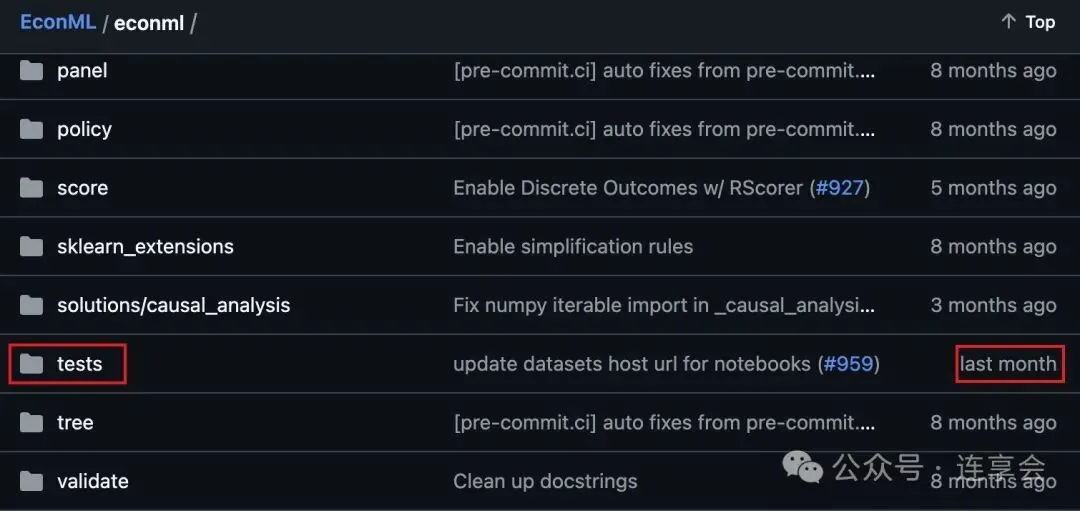View 'Clean up docstrings' commit message
The image size is (1080, 511).
545,481
